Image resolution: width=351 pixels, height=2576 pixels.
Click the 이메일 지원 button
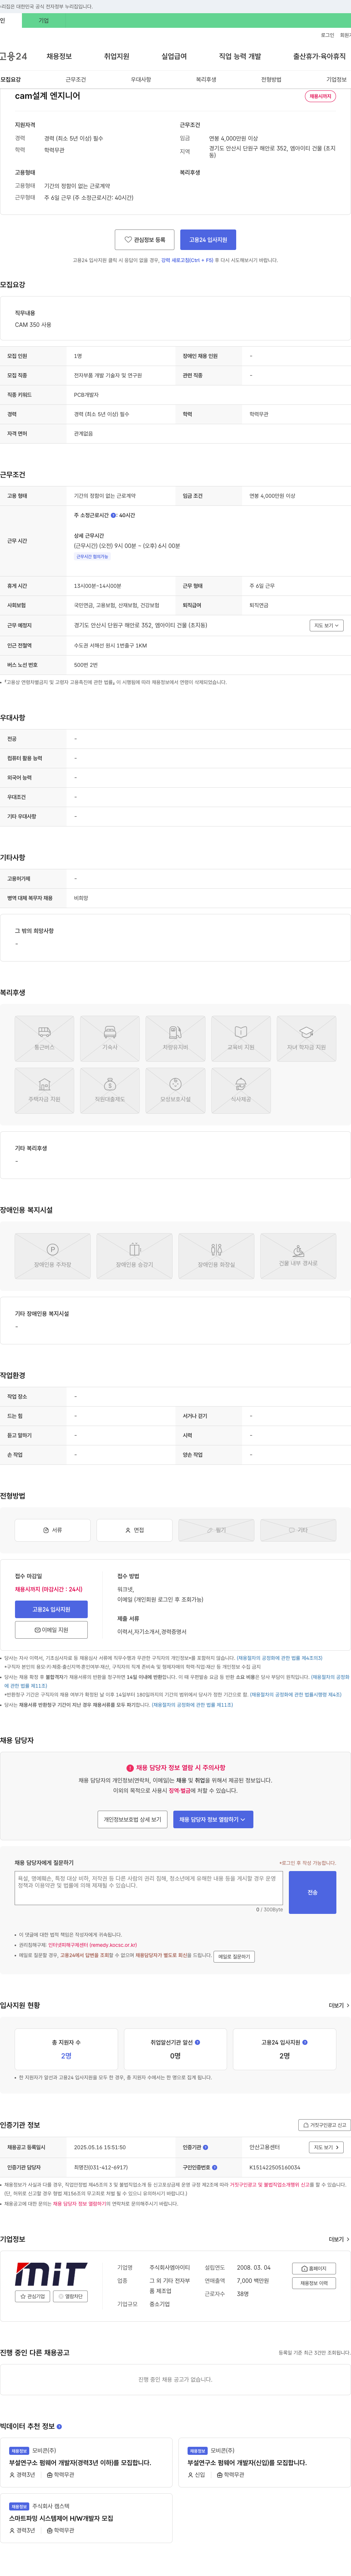(51, 1630)
